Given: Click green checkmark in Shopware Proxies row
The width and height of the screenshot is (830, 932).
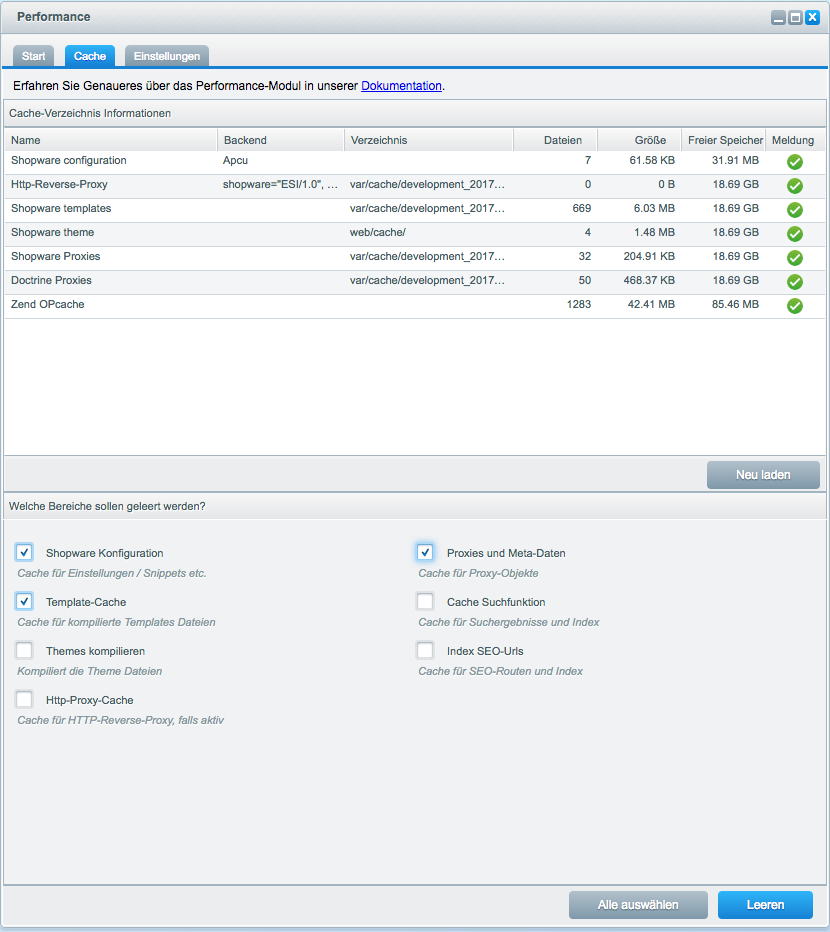Looking at the screenshot, I should 795,258.
